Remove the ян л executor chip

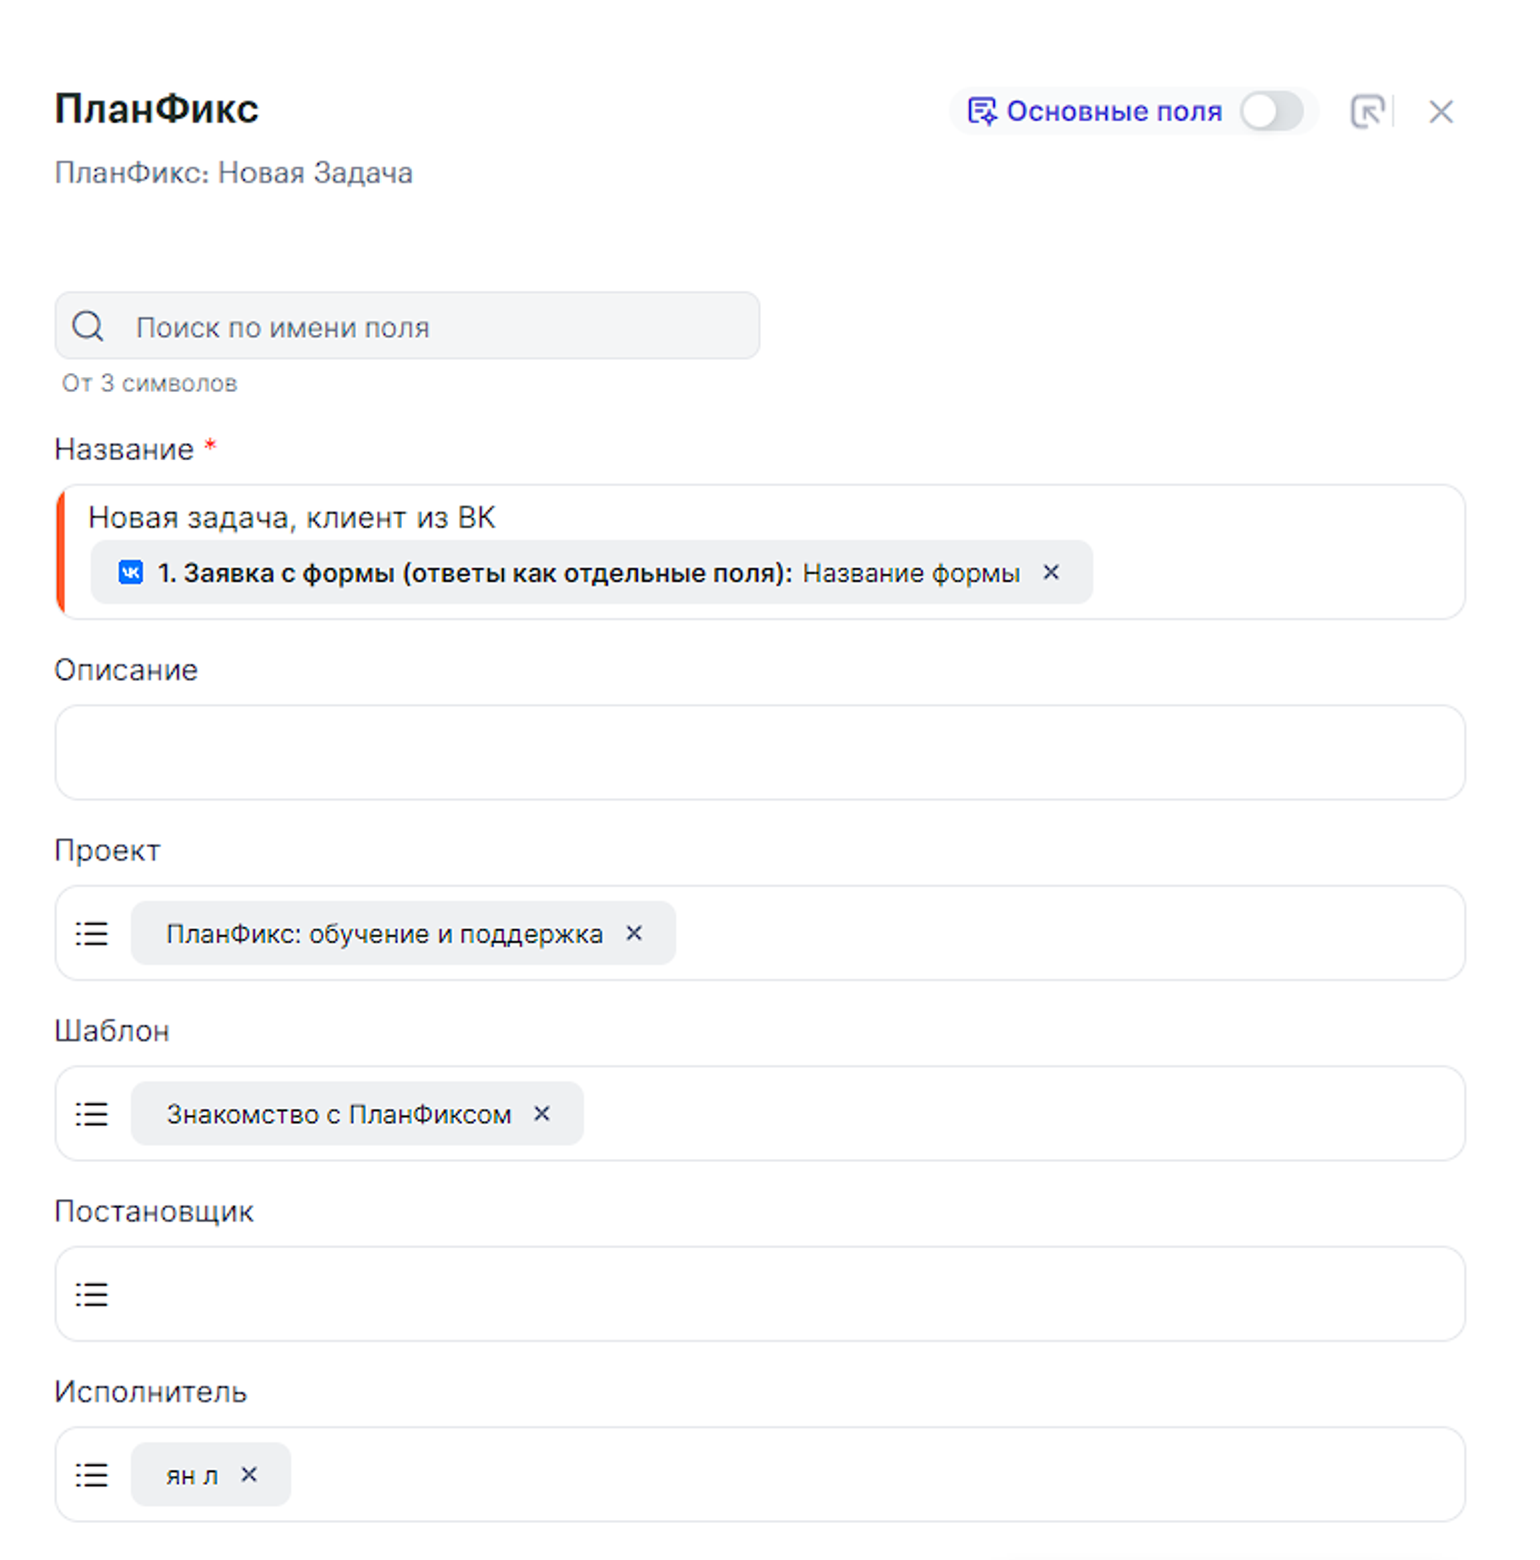[249, 1475]
